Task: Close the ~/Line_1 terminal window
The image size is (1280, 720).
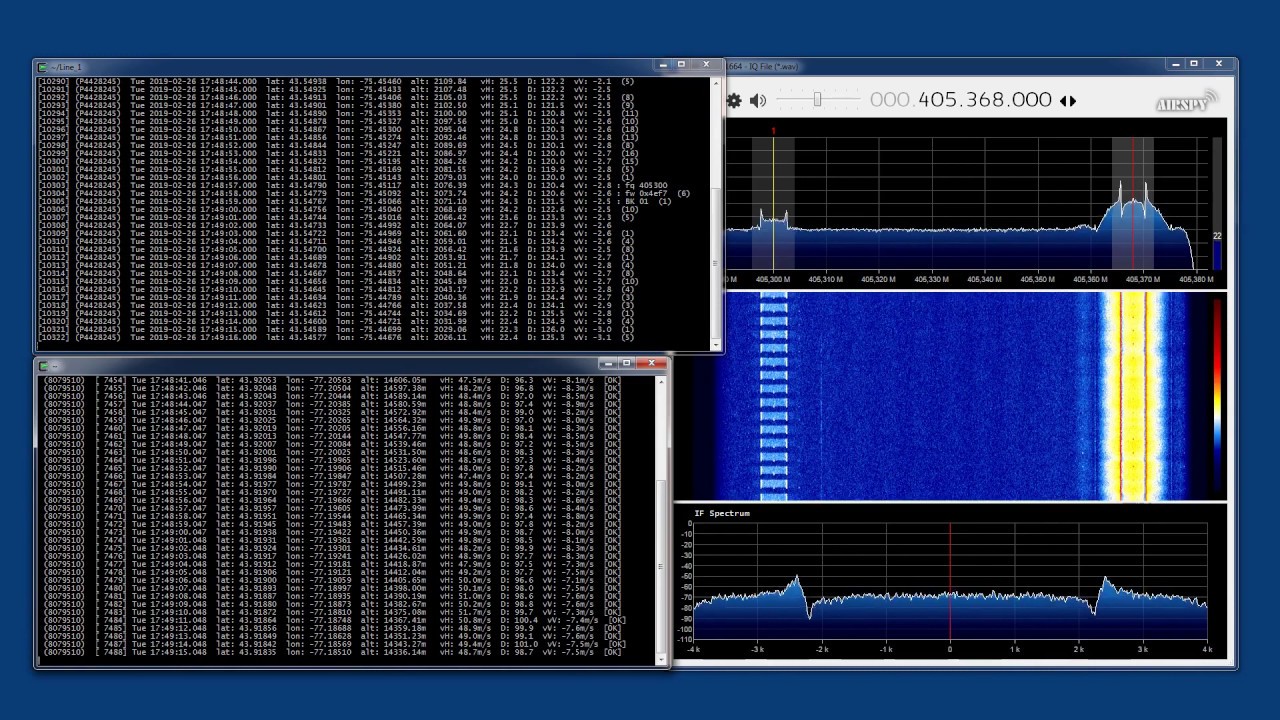Action: pos(706,65)
